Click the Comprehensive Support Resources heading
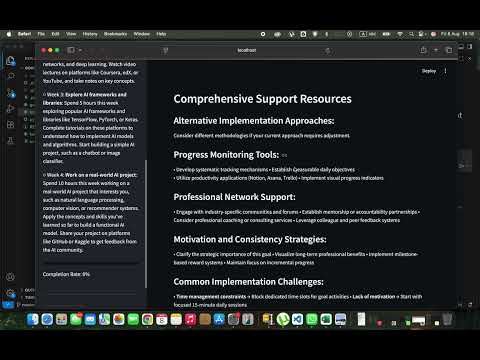This screenshot has height=360, width=480. tap(262, 99)
